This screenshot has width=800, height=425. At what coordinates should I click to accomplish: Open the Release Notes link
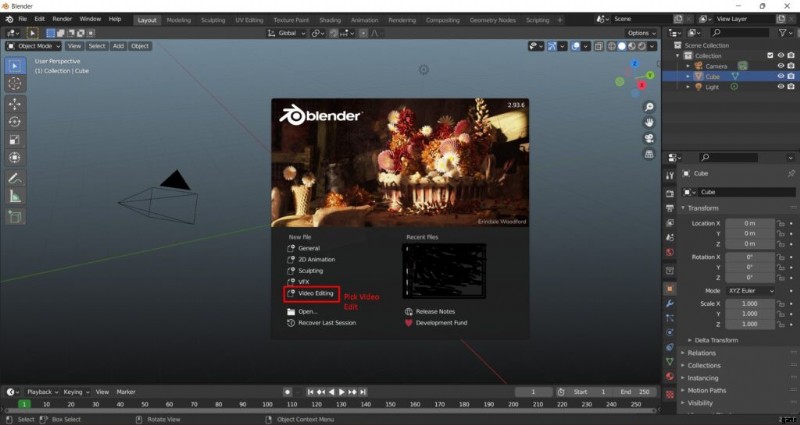(436, 311)
